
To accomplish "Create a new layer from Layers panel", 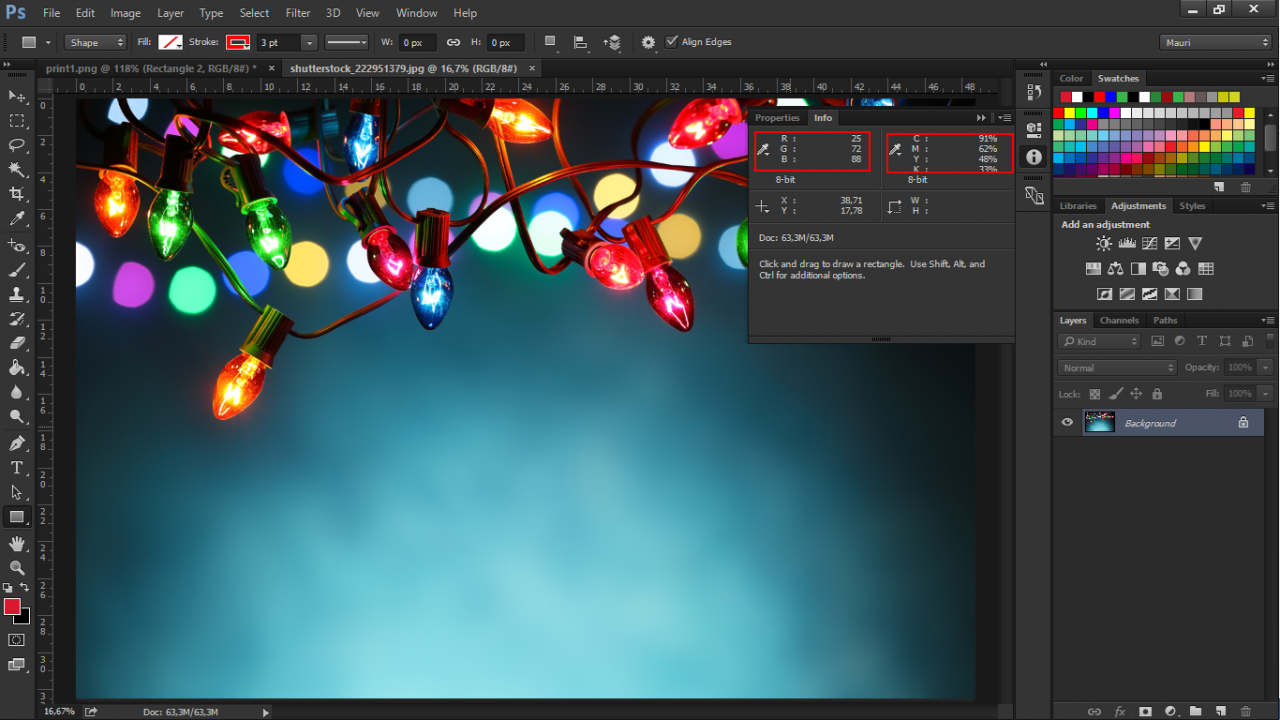I will [x=1219, y=711].
